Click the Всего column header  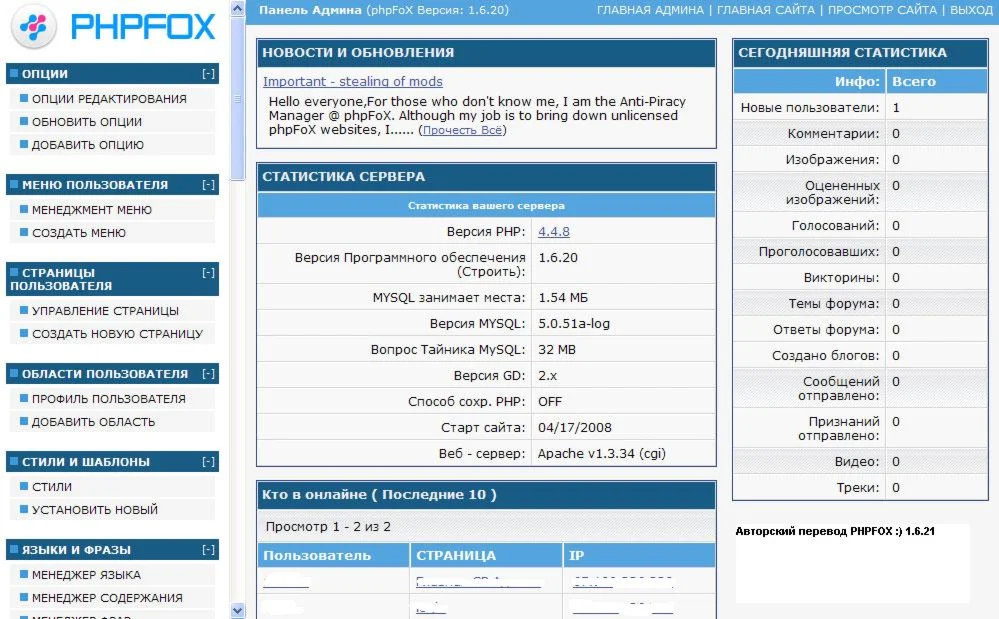[x=914, y=82]
